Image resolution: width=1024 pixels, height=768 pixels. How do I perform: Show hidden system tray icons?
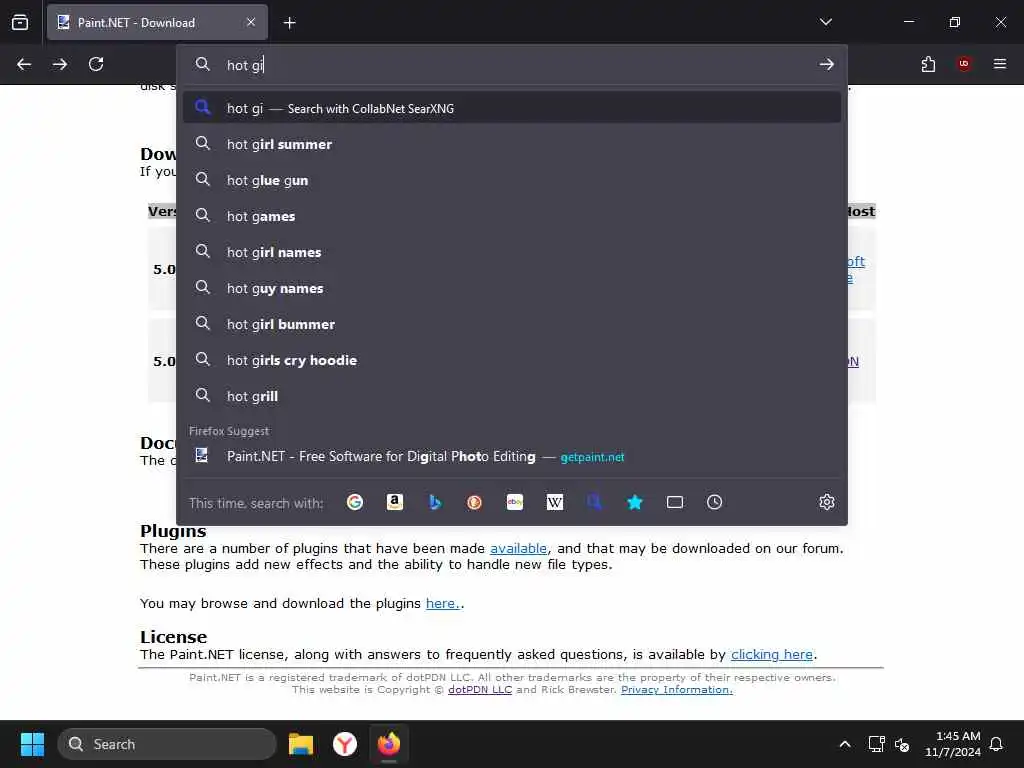(x=844, y=744)
